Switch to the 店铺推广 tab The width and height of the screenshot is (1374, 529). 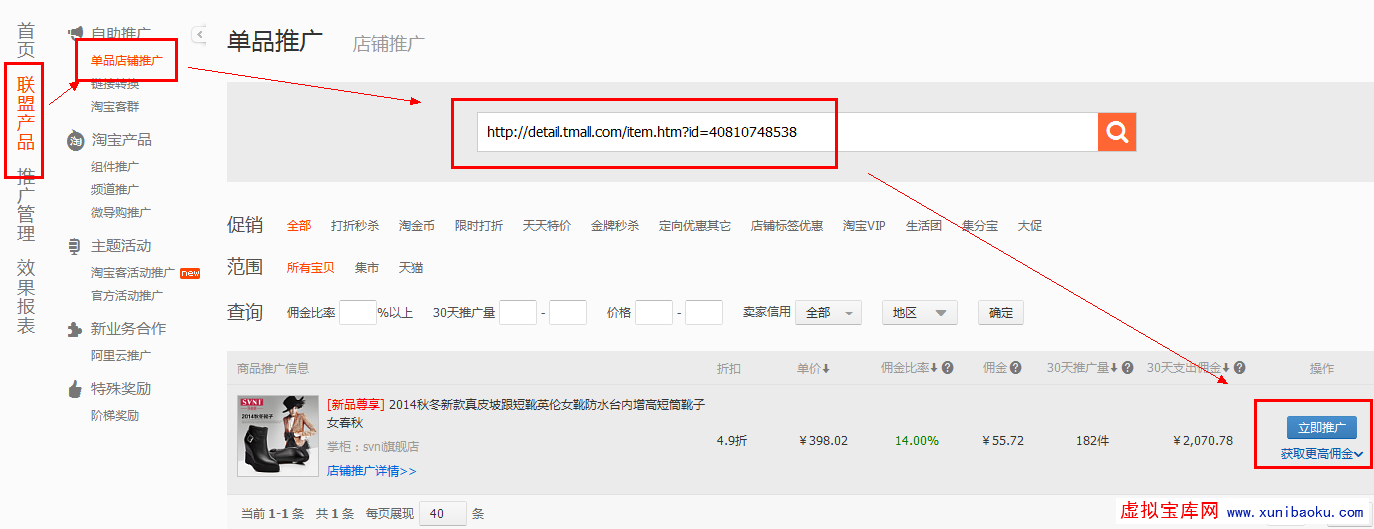pos(388,44)
